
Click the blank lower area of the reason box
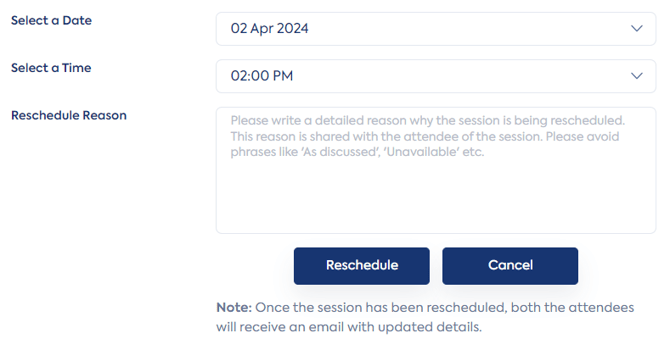point(436,197)
